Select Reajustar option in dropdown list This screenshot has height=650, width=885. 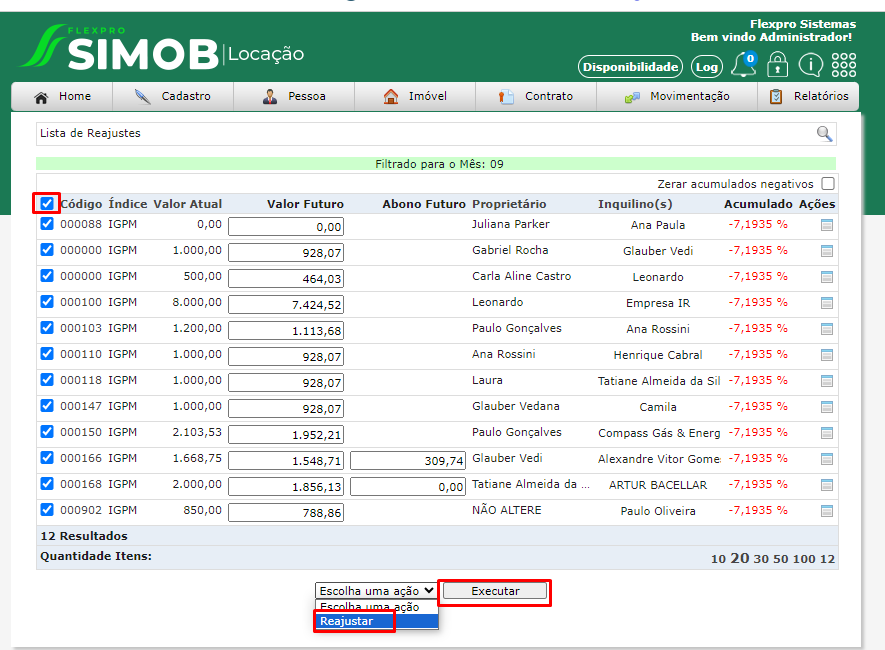pyautogui.click(x=376, y=621)
